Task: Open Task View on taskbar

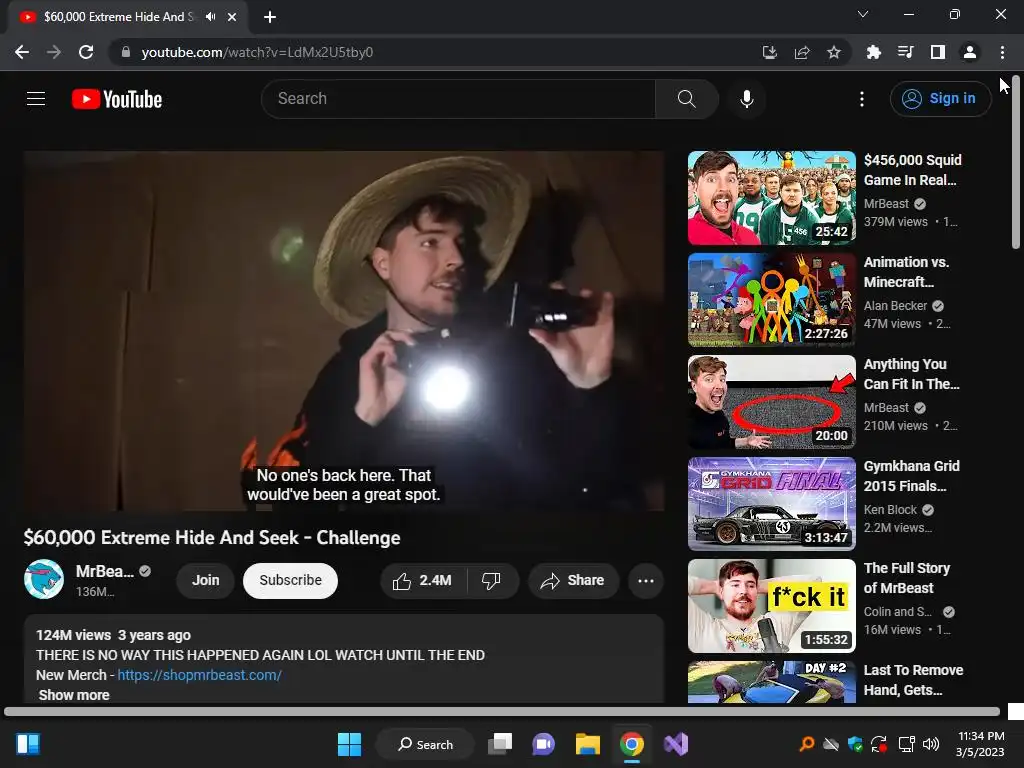Action: pyautogui.click(x=500, y=744)
